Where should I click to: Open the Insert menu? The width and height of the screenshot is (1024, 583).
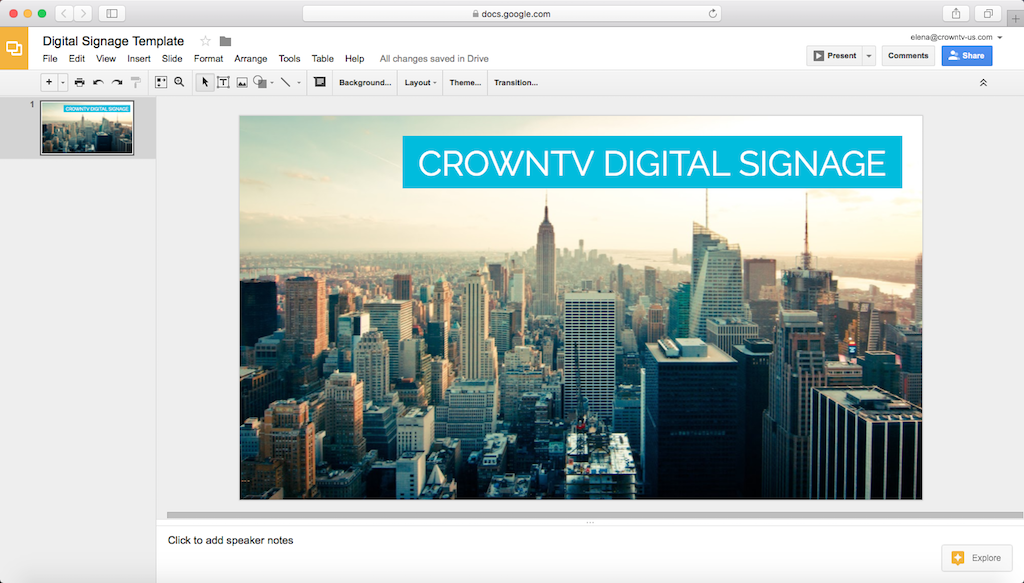pos(138,59)
